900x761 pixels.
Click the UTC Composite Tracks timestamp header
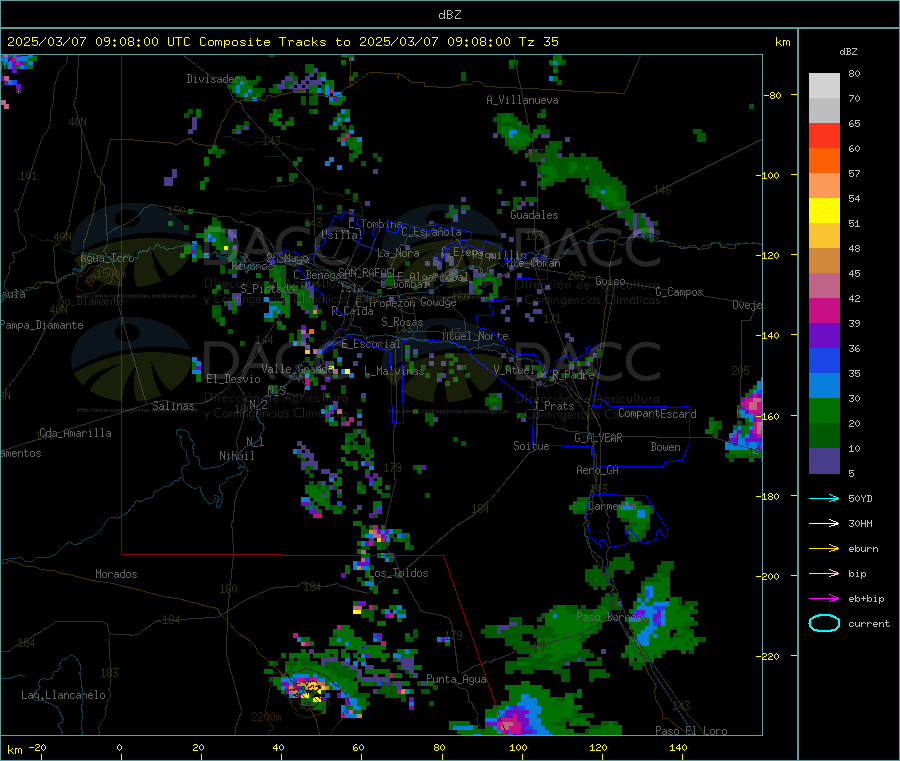click(x=282, y=42)
